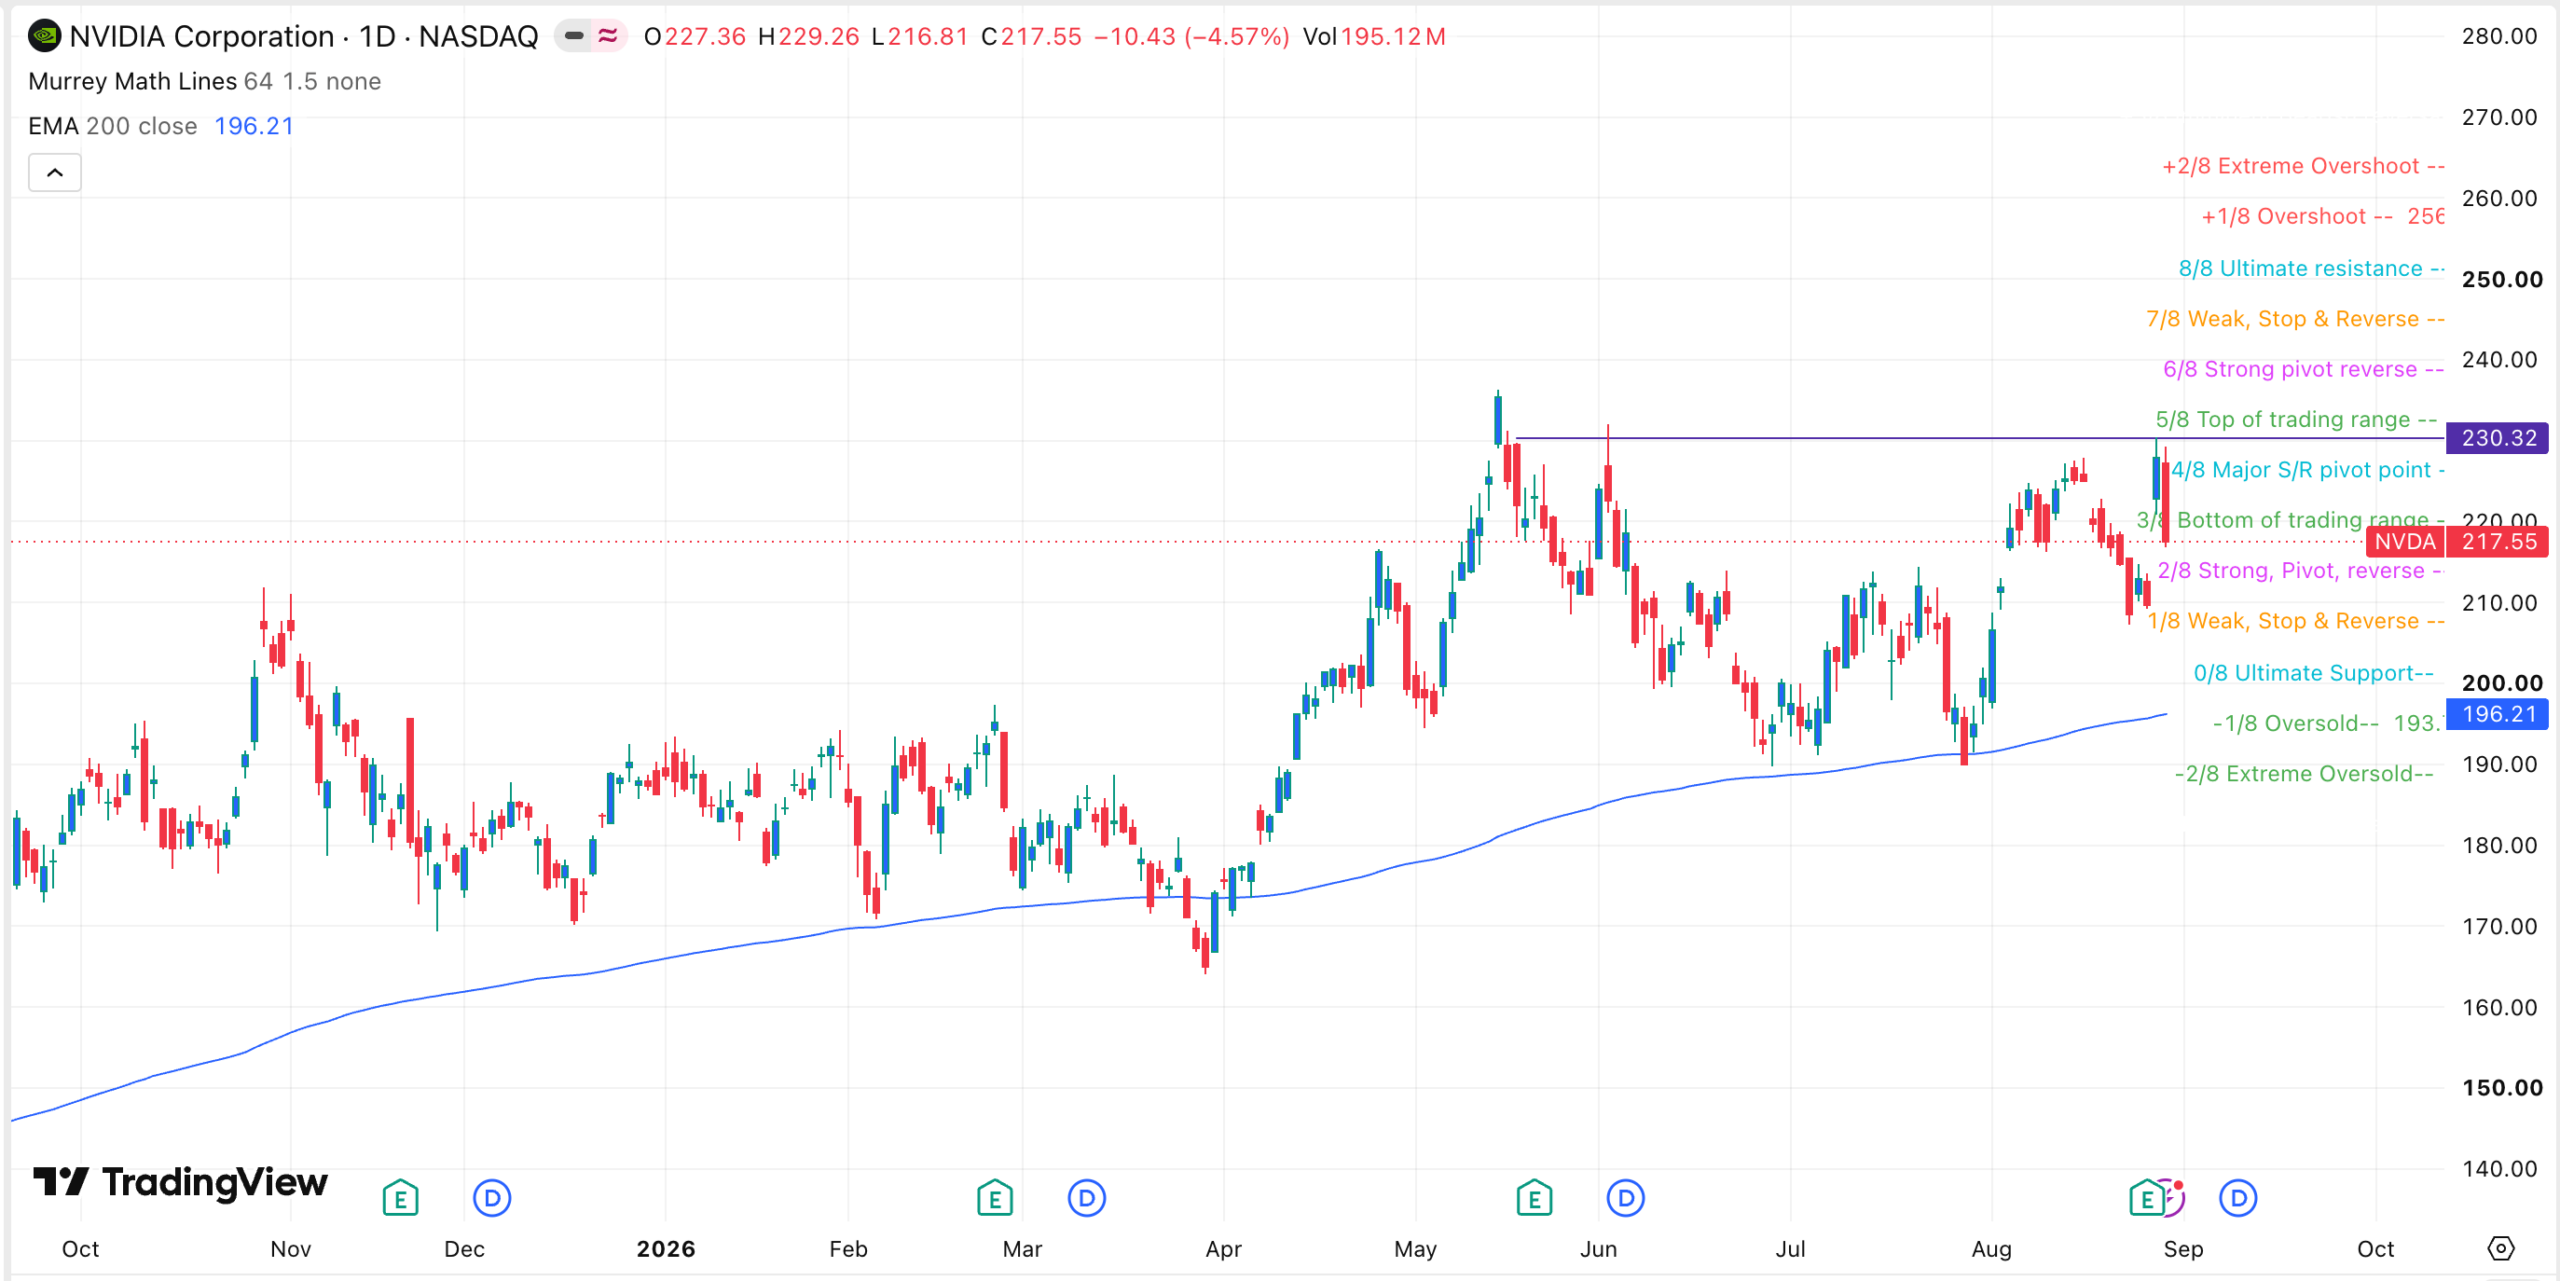Click the purple lightning marker with red dot

(x=2175, y=1196)
